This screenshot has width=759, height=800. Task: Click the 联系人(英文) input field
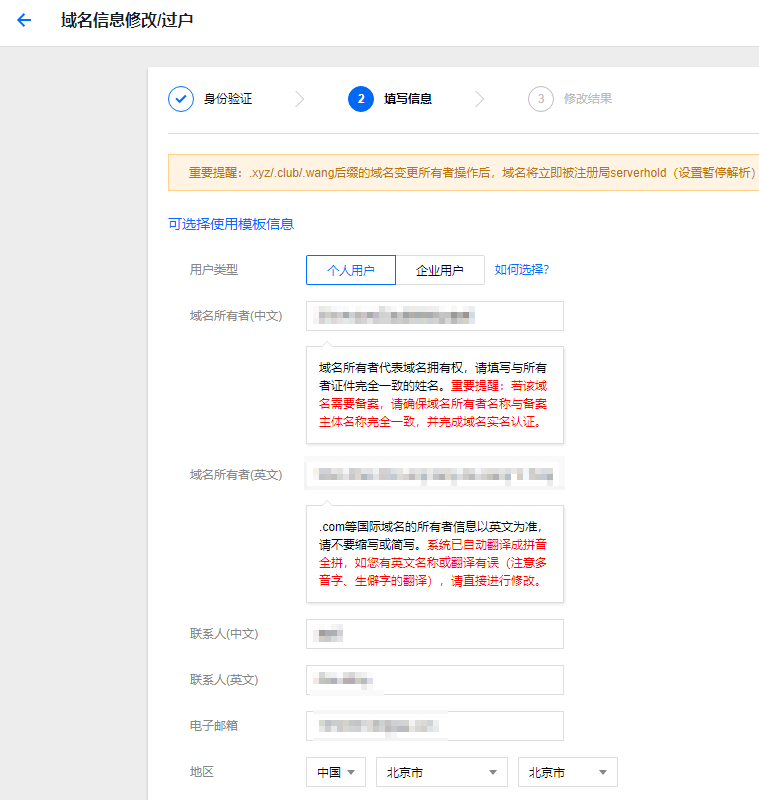click(x=435, y=680)
